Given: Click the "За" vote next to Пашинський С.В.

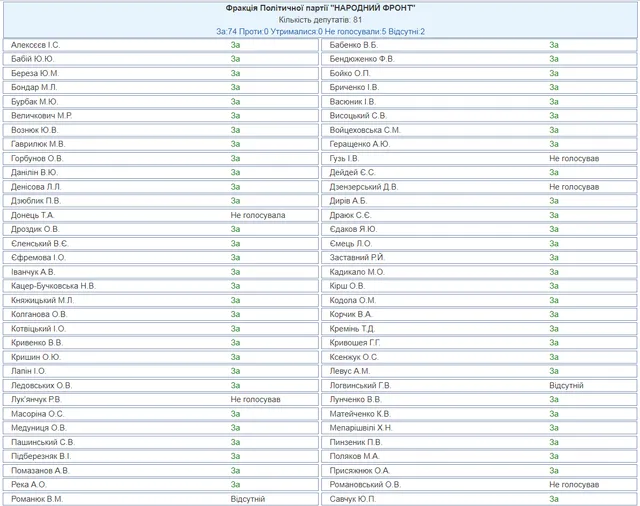Looking at the screenshot, I should [235, 441].
